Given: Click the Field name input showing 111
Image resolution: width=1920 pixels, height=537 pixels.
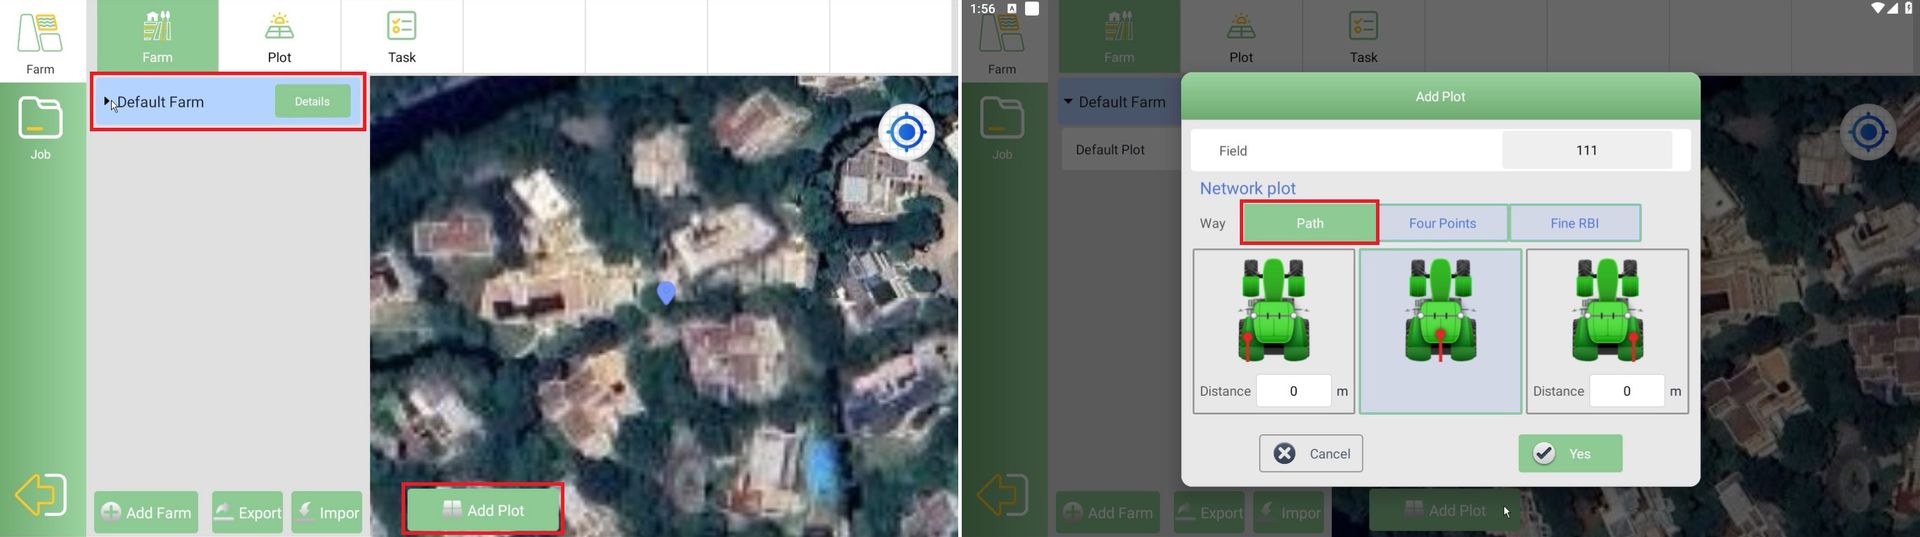Looking at the screenshot, I should click(x=1586, y=150).
